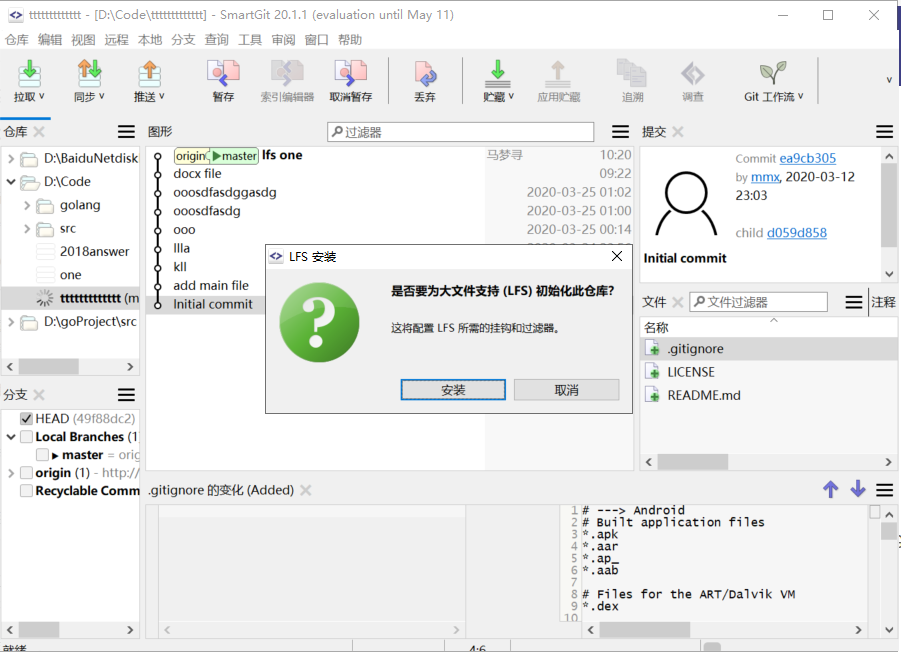Toggle the Recyclable Commits checkbox
The width and height of the screenshot is (901, 653).
pos(26,491)
